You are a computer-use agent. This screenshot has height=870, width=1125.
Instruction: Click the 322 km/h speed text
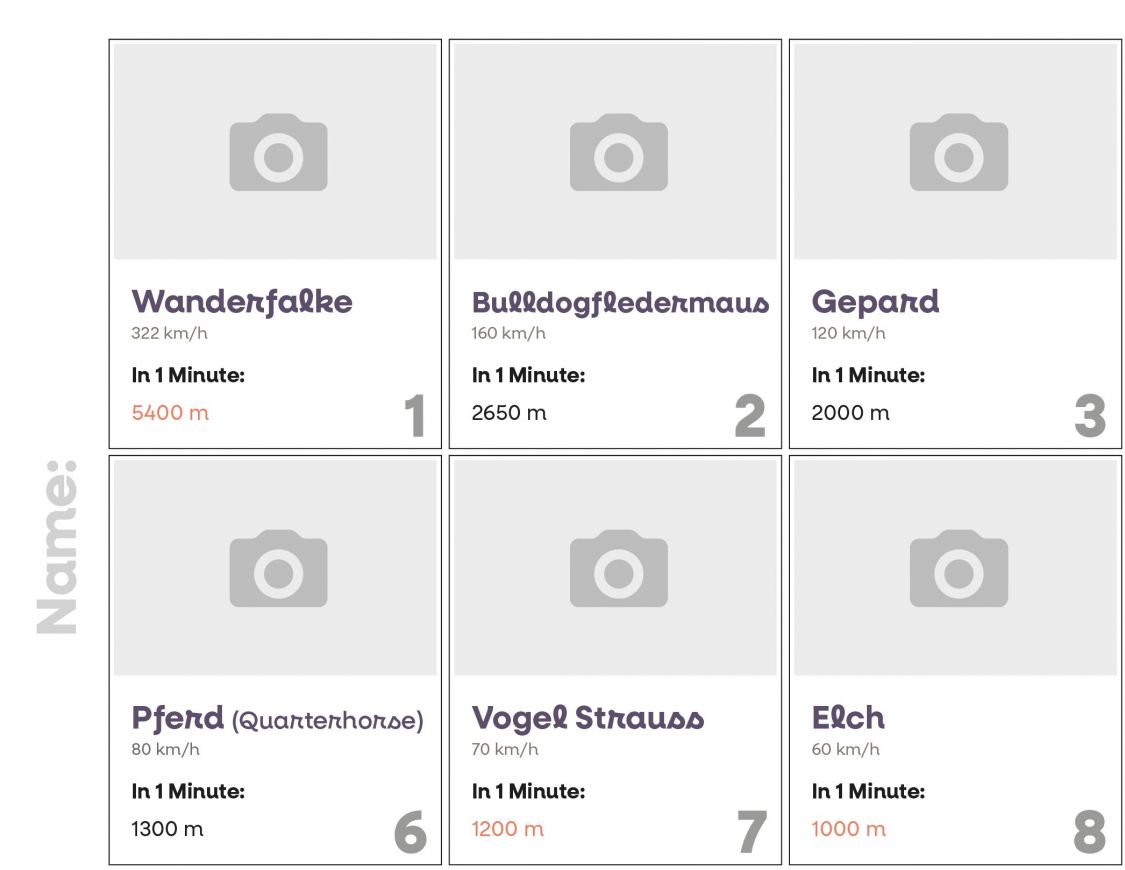[169, 333]
